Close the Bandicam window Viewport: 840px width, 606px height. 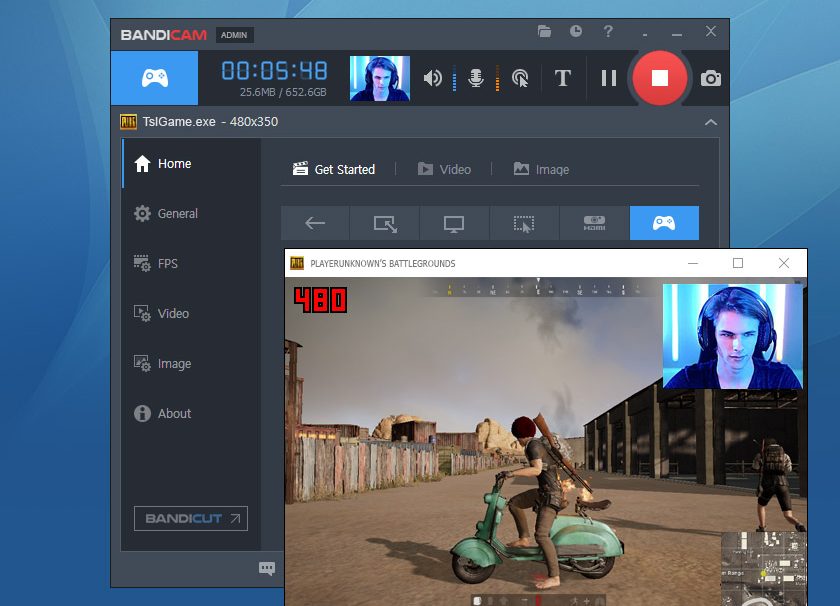[x=710, y=32]
